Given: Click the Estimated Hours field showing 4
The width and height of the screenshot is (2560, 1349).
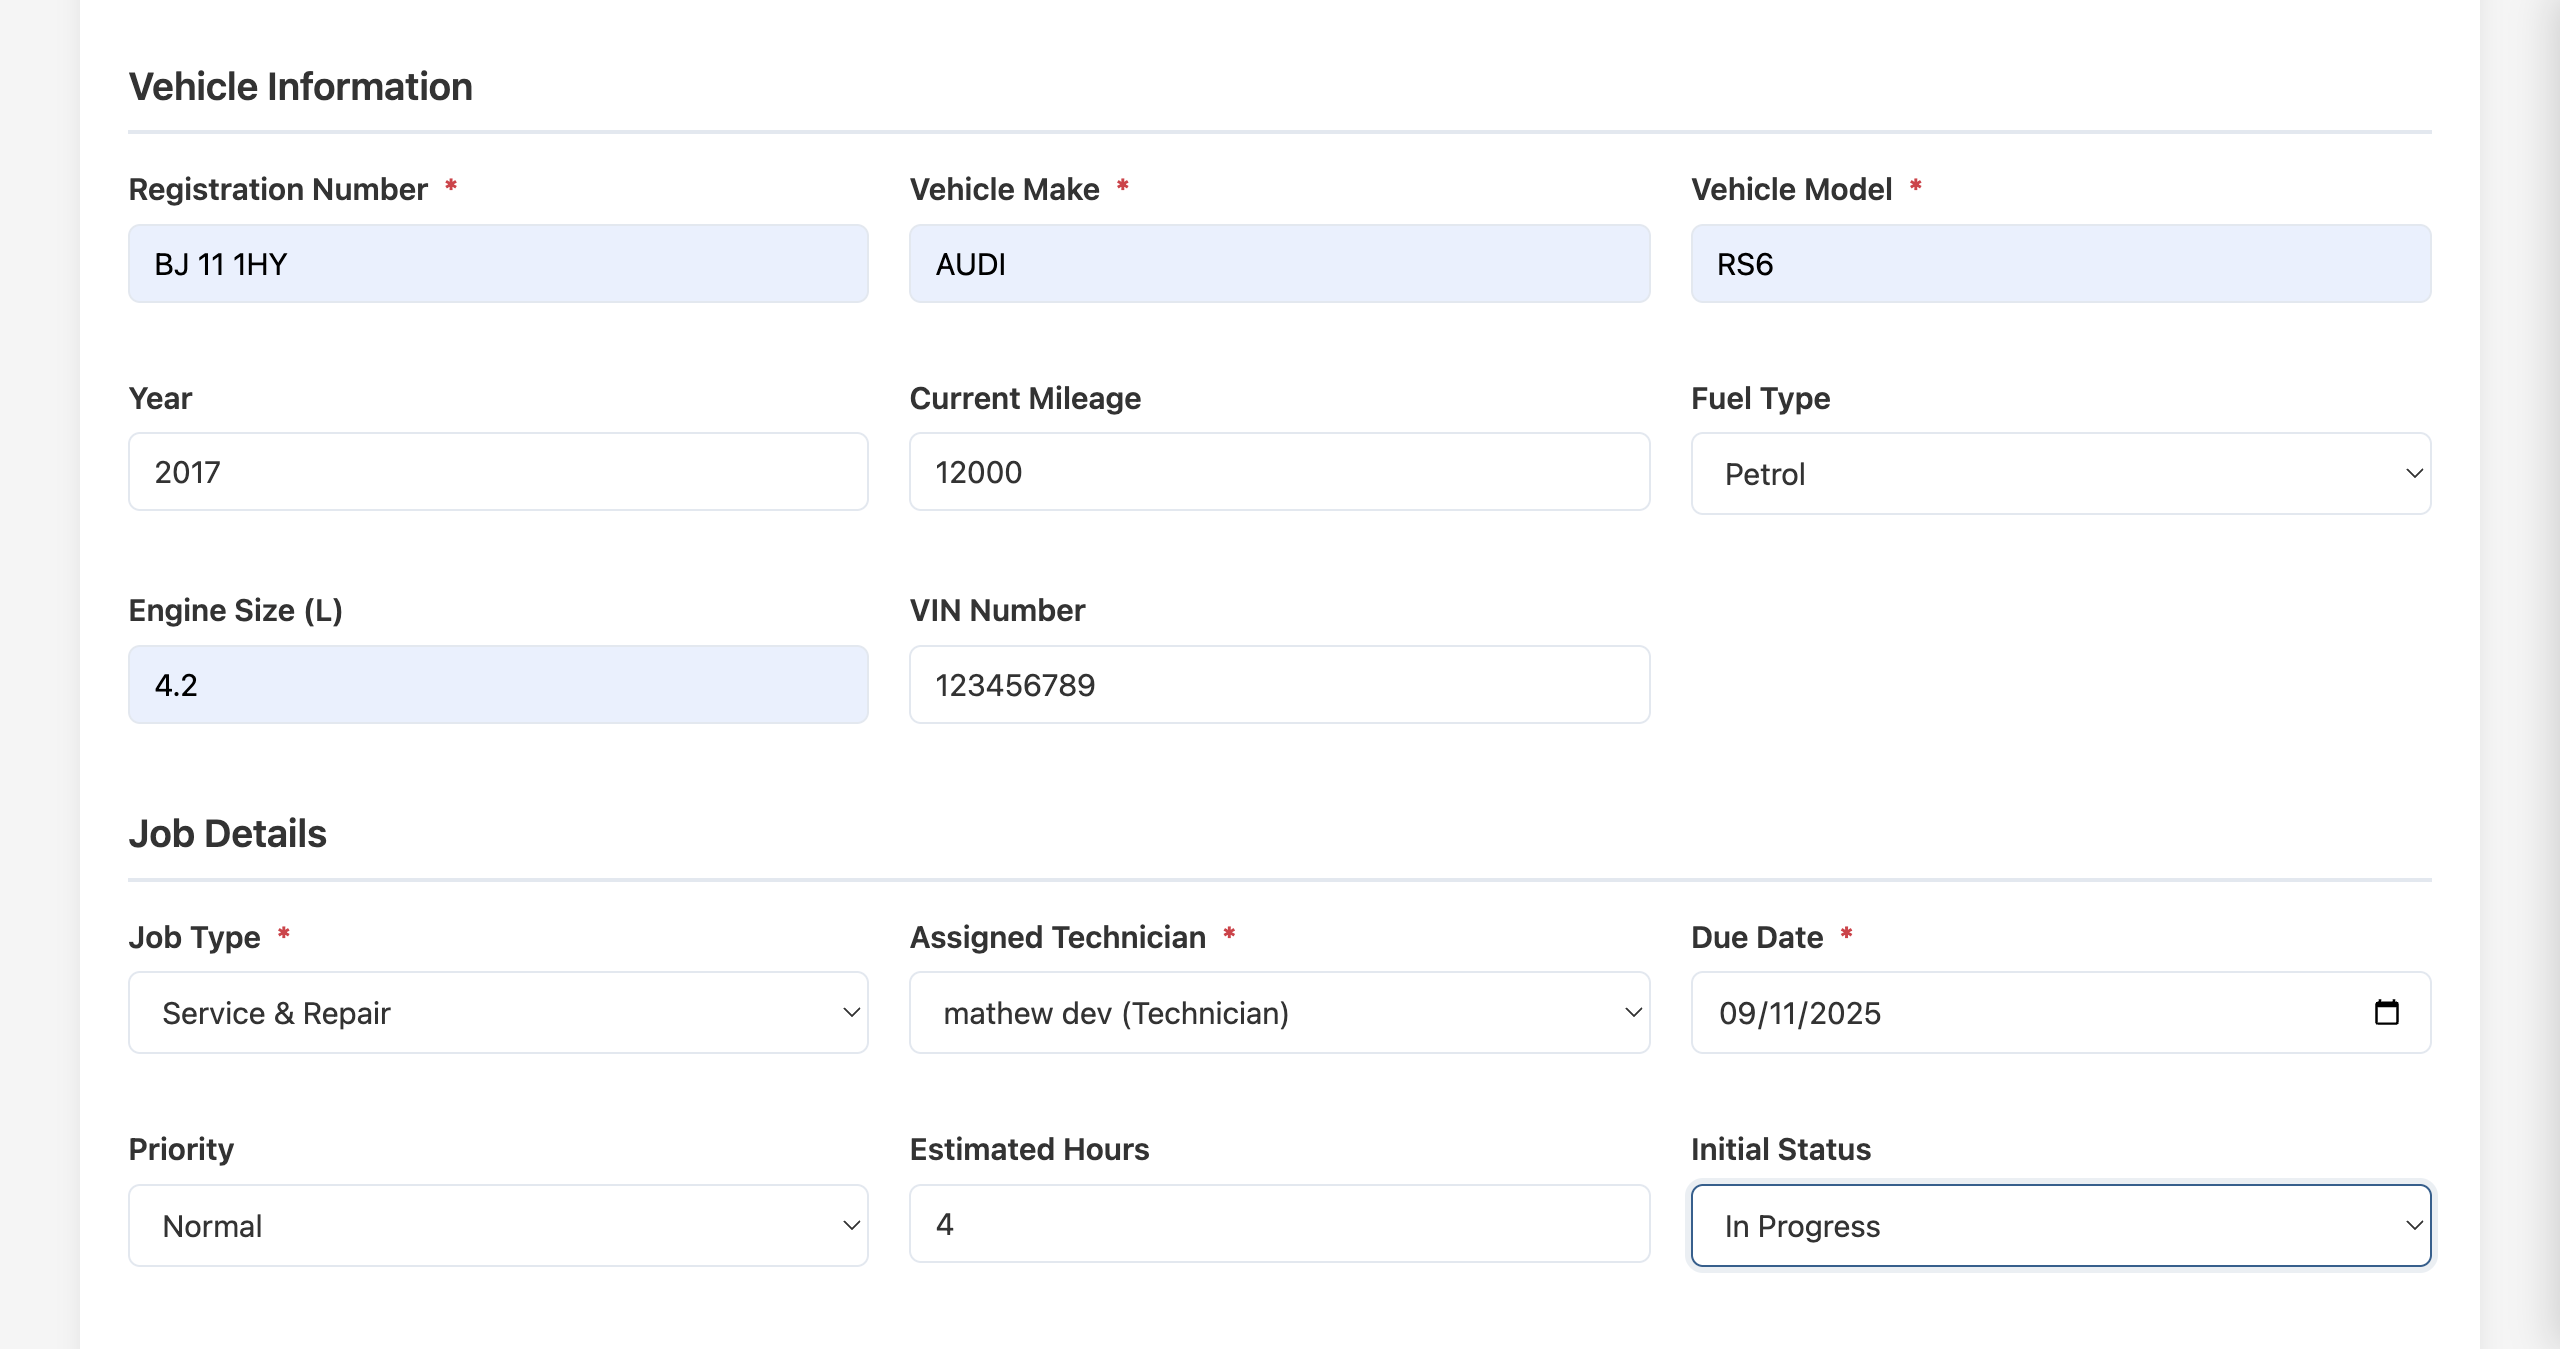Looking at the screenshot, I should click(1279, 1223).
